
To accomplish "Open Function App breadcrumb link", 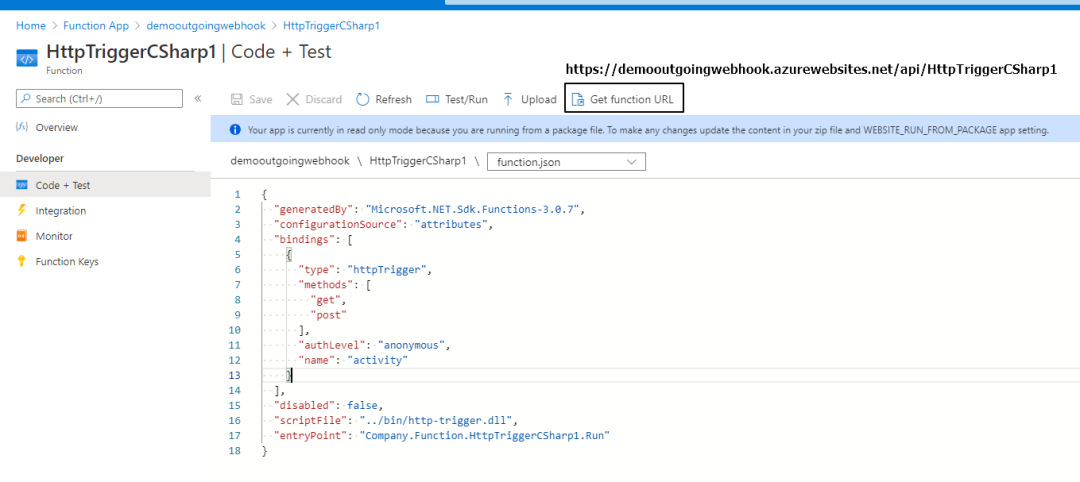I will pos(96,25).
